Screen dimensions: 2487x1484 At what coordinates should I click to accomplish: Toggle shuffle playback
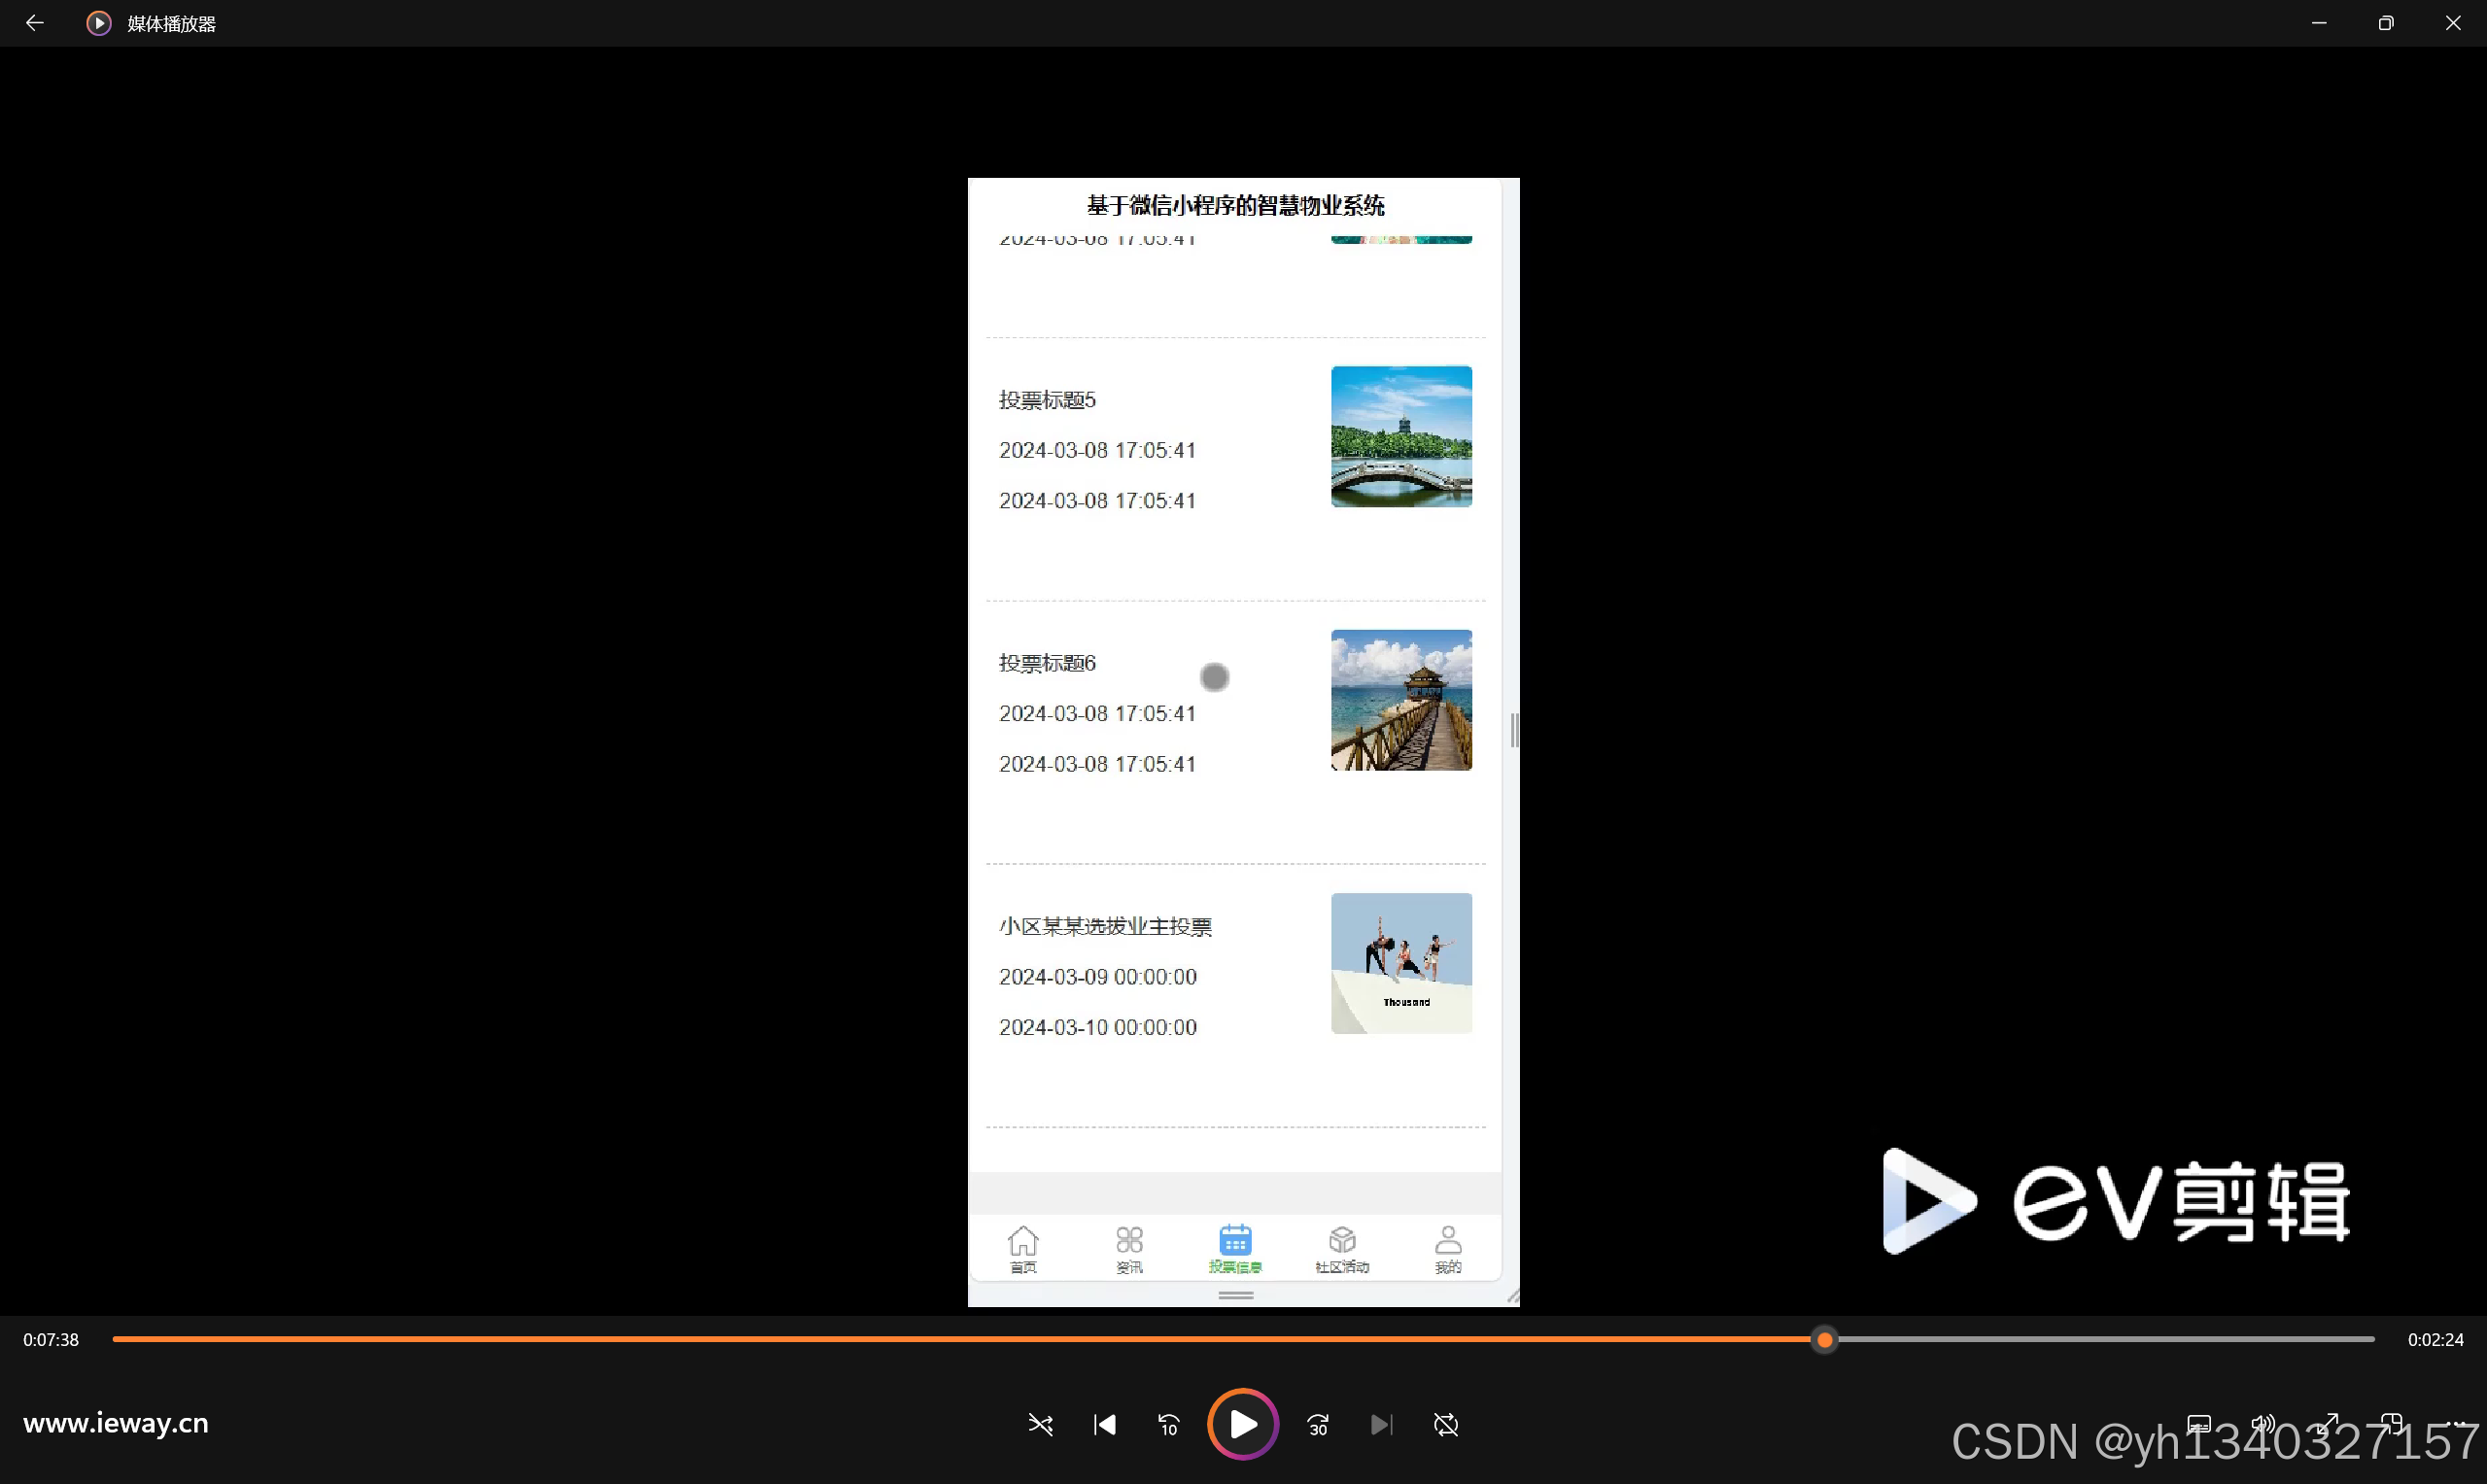(x=1040, y=1425)
